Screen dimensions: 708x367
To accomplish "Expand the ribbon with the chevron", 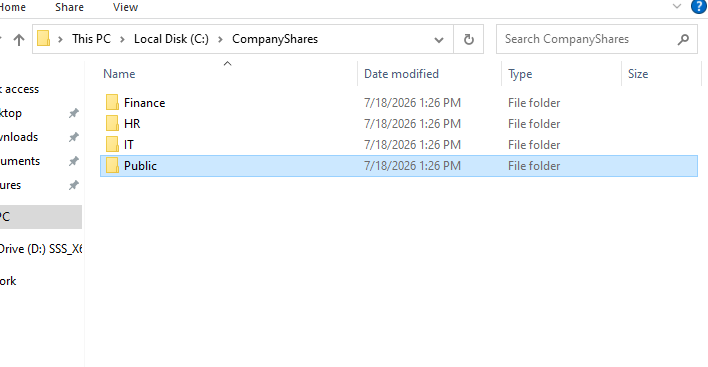I will coord(676,6).
